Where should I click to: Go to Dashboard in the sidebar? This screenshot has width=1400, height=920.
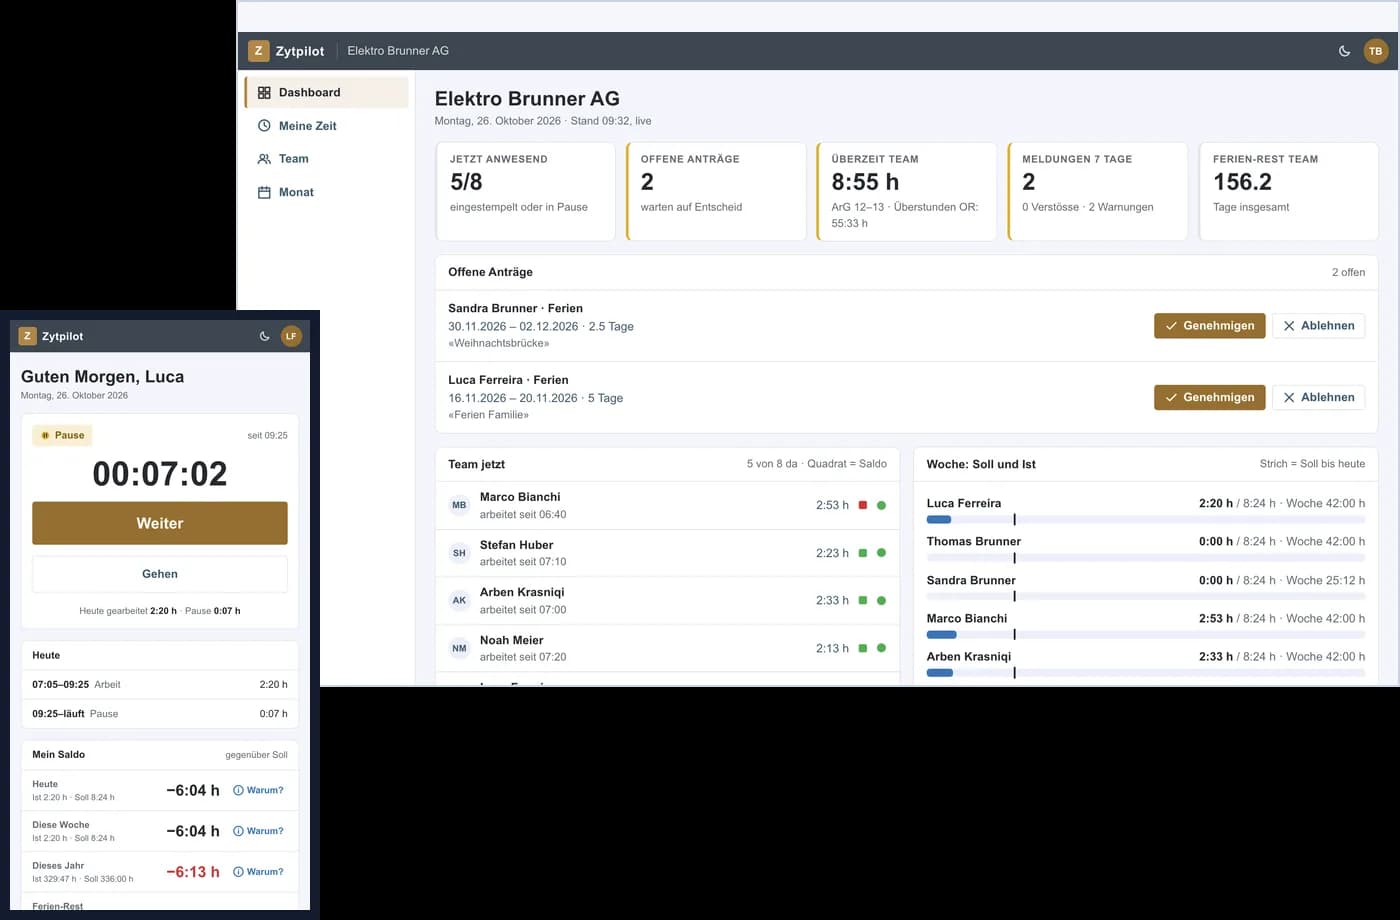[x=326, y=92]
